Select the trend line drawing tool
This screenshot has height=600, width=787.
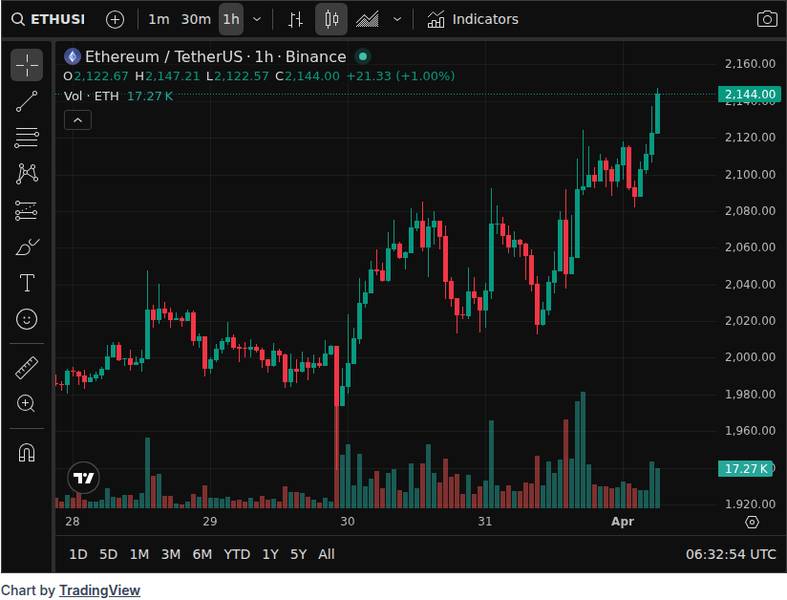coord(27,101)
